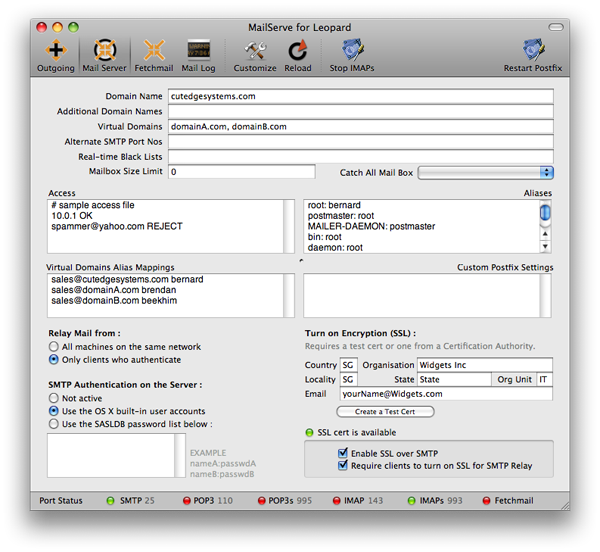Click the Customize tools icon
This screenshot has width=600, height=552.
tap(255, 50)
